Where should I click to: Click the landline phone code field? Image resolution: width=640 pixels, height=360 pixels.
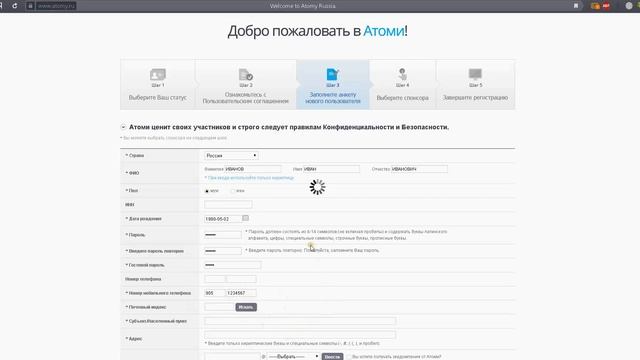[215, 279]
